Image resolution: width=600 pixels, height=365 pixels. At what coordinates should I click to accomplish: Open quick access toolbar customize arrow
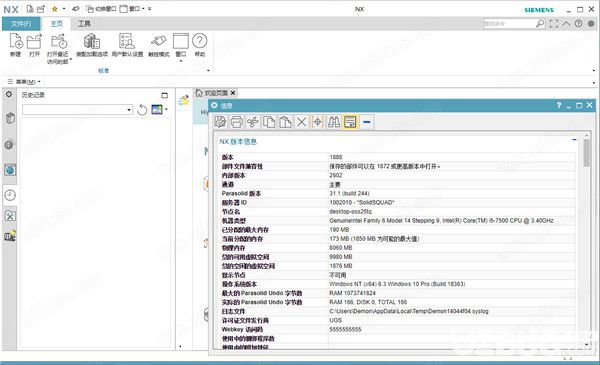[x=150, y=8]
